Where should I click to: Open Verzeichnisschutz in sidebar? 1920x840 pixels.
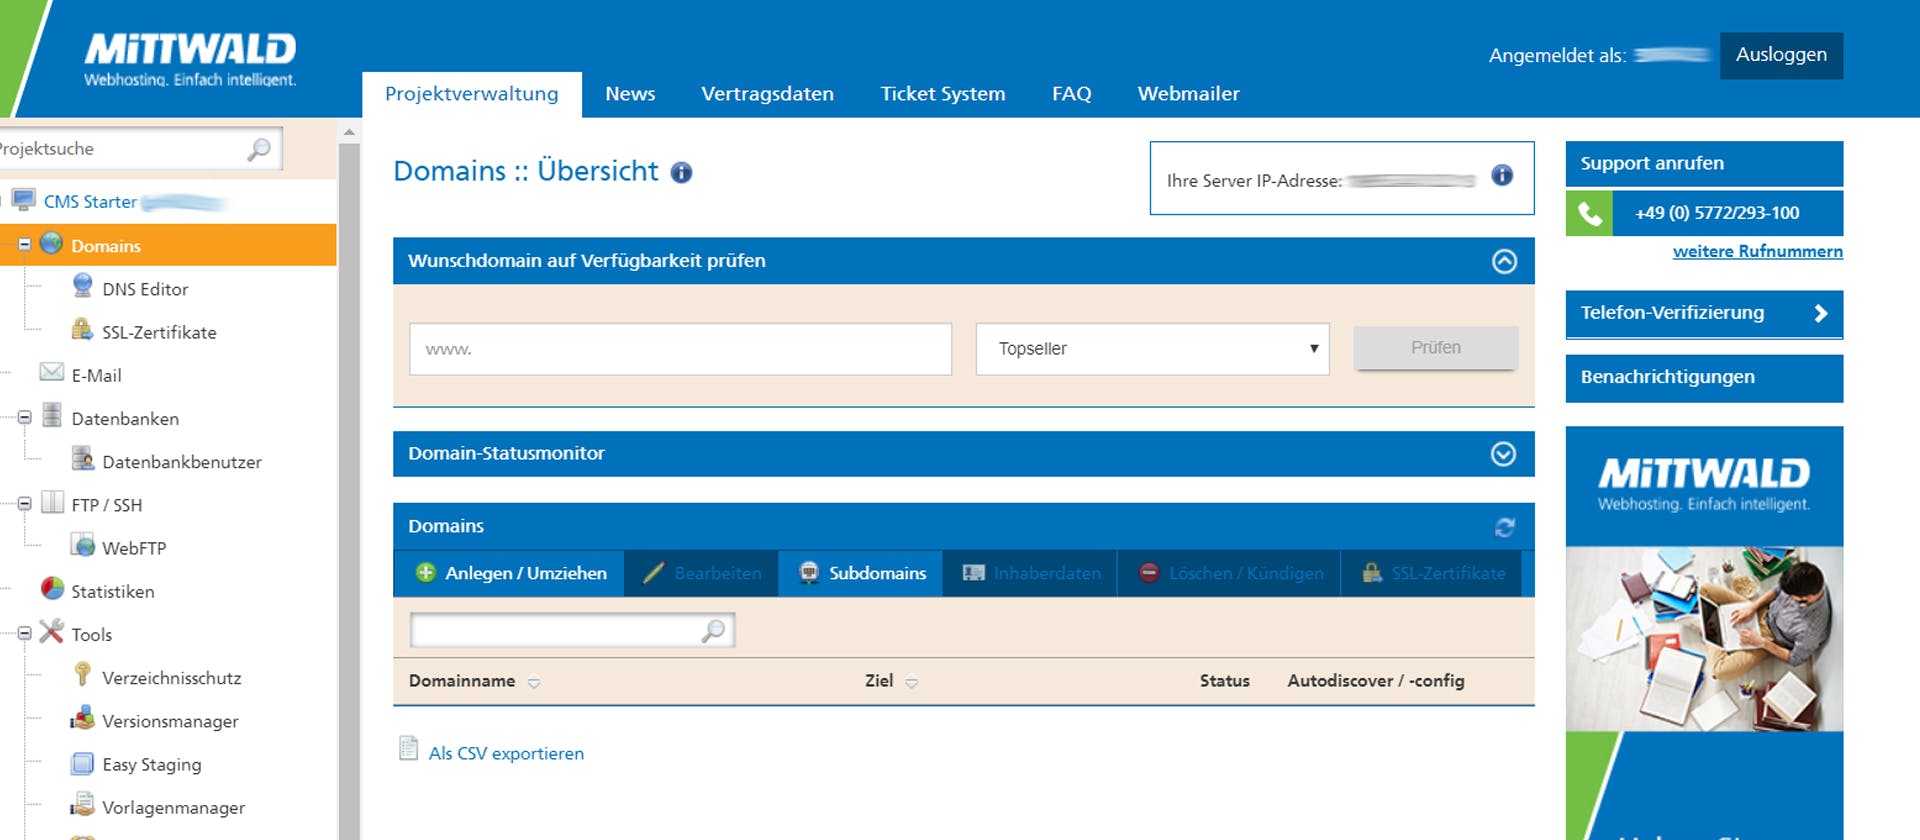tap(172, 678)
